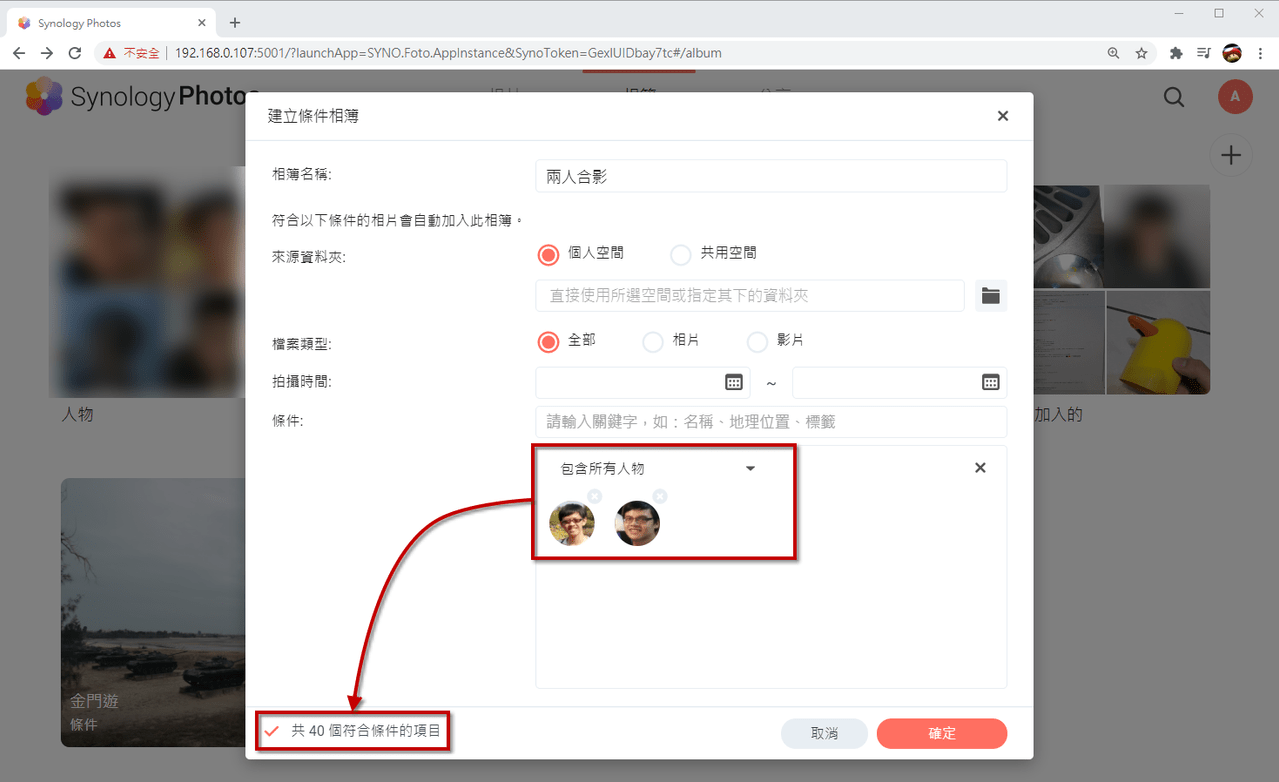Click 確定 button
The width and height of the screenshot is (1279, 782).
point(942,733)
